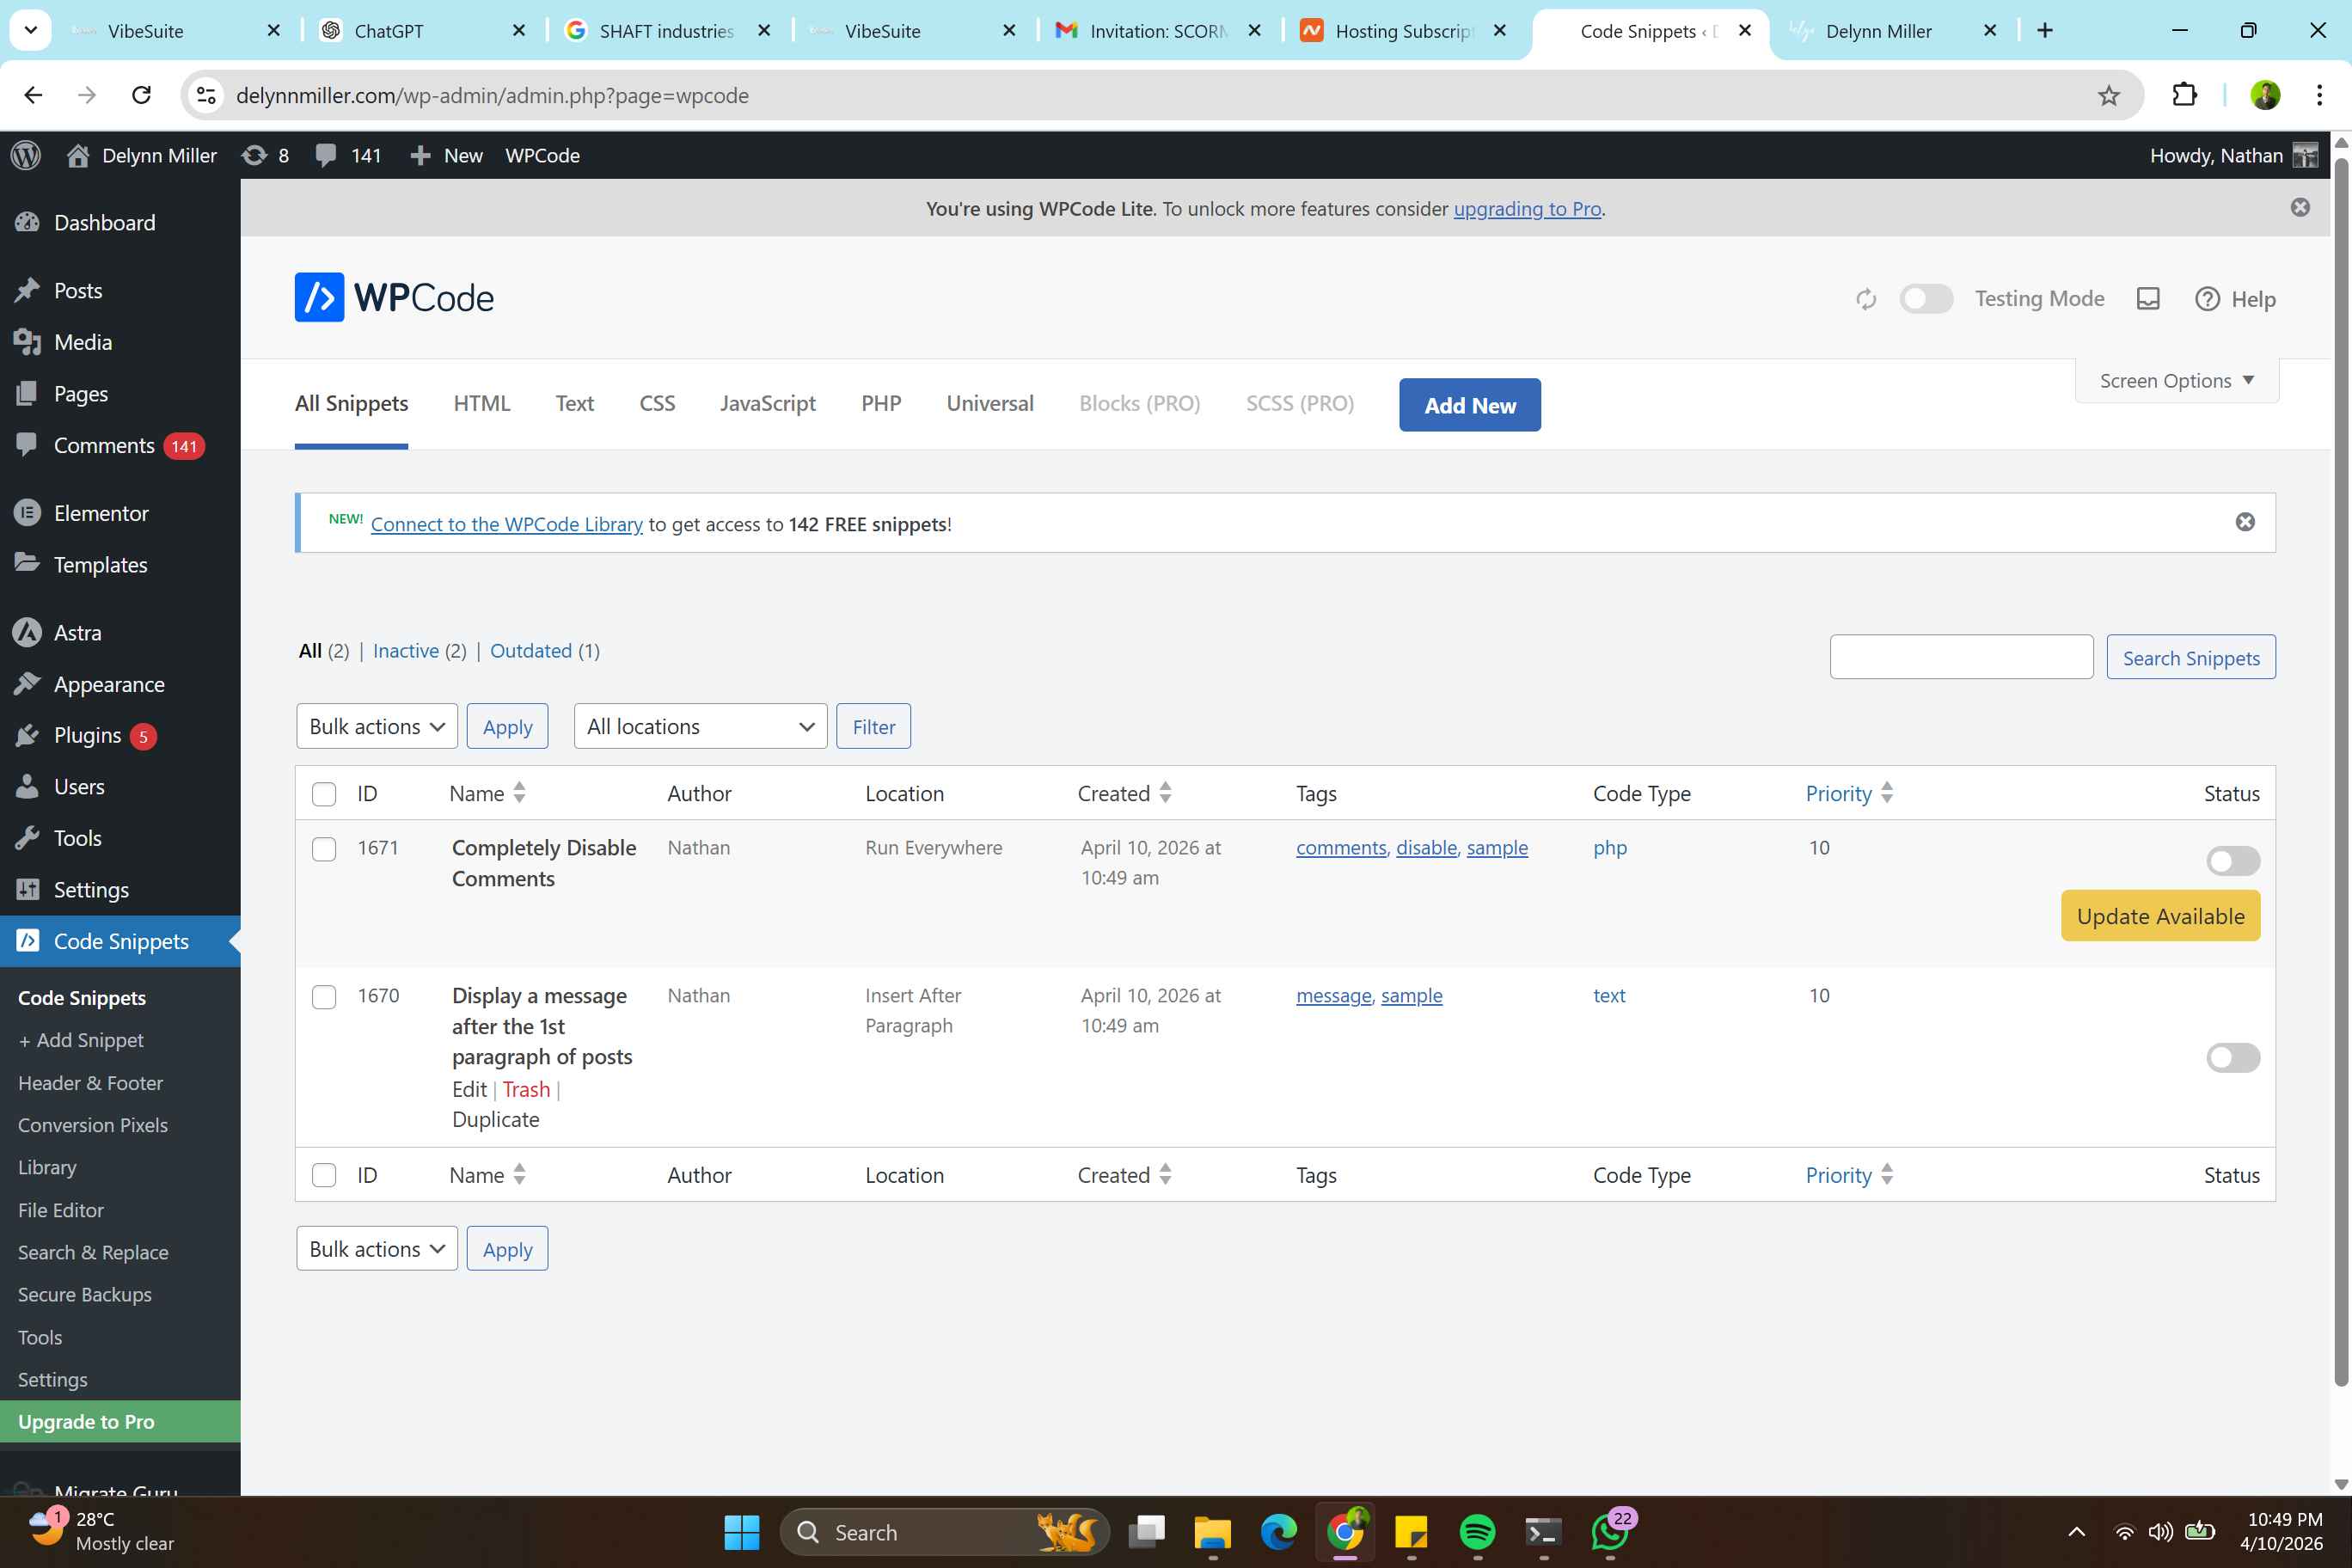Reload the page in Chrome
The image size is (2352, 1568).
(x=141, y=95)
